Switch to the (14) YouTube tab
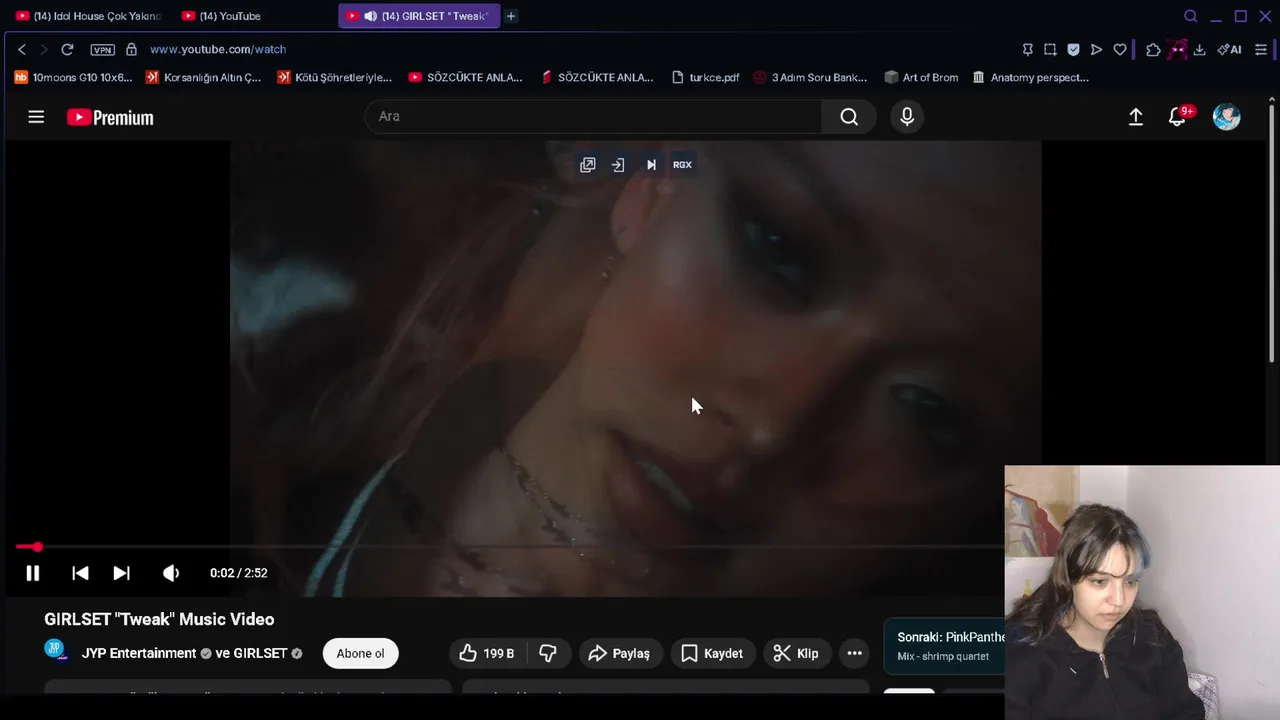Image resolution: width=1280 pixels, height=720 pixels. click(x=222, y=16)
